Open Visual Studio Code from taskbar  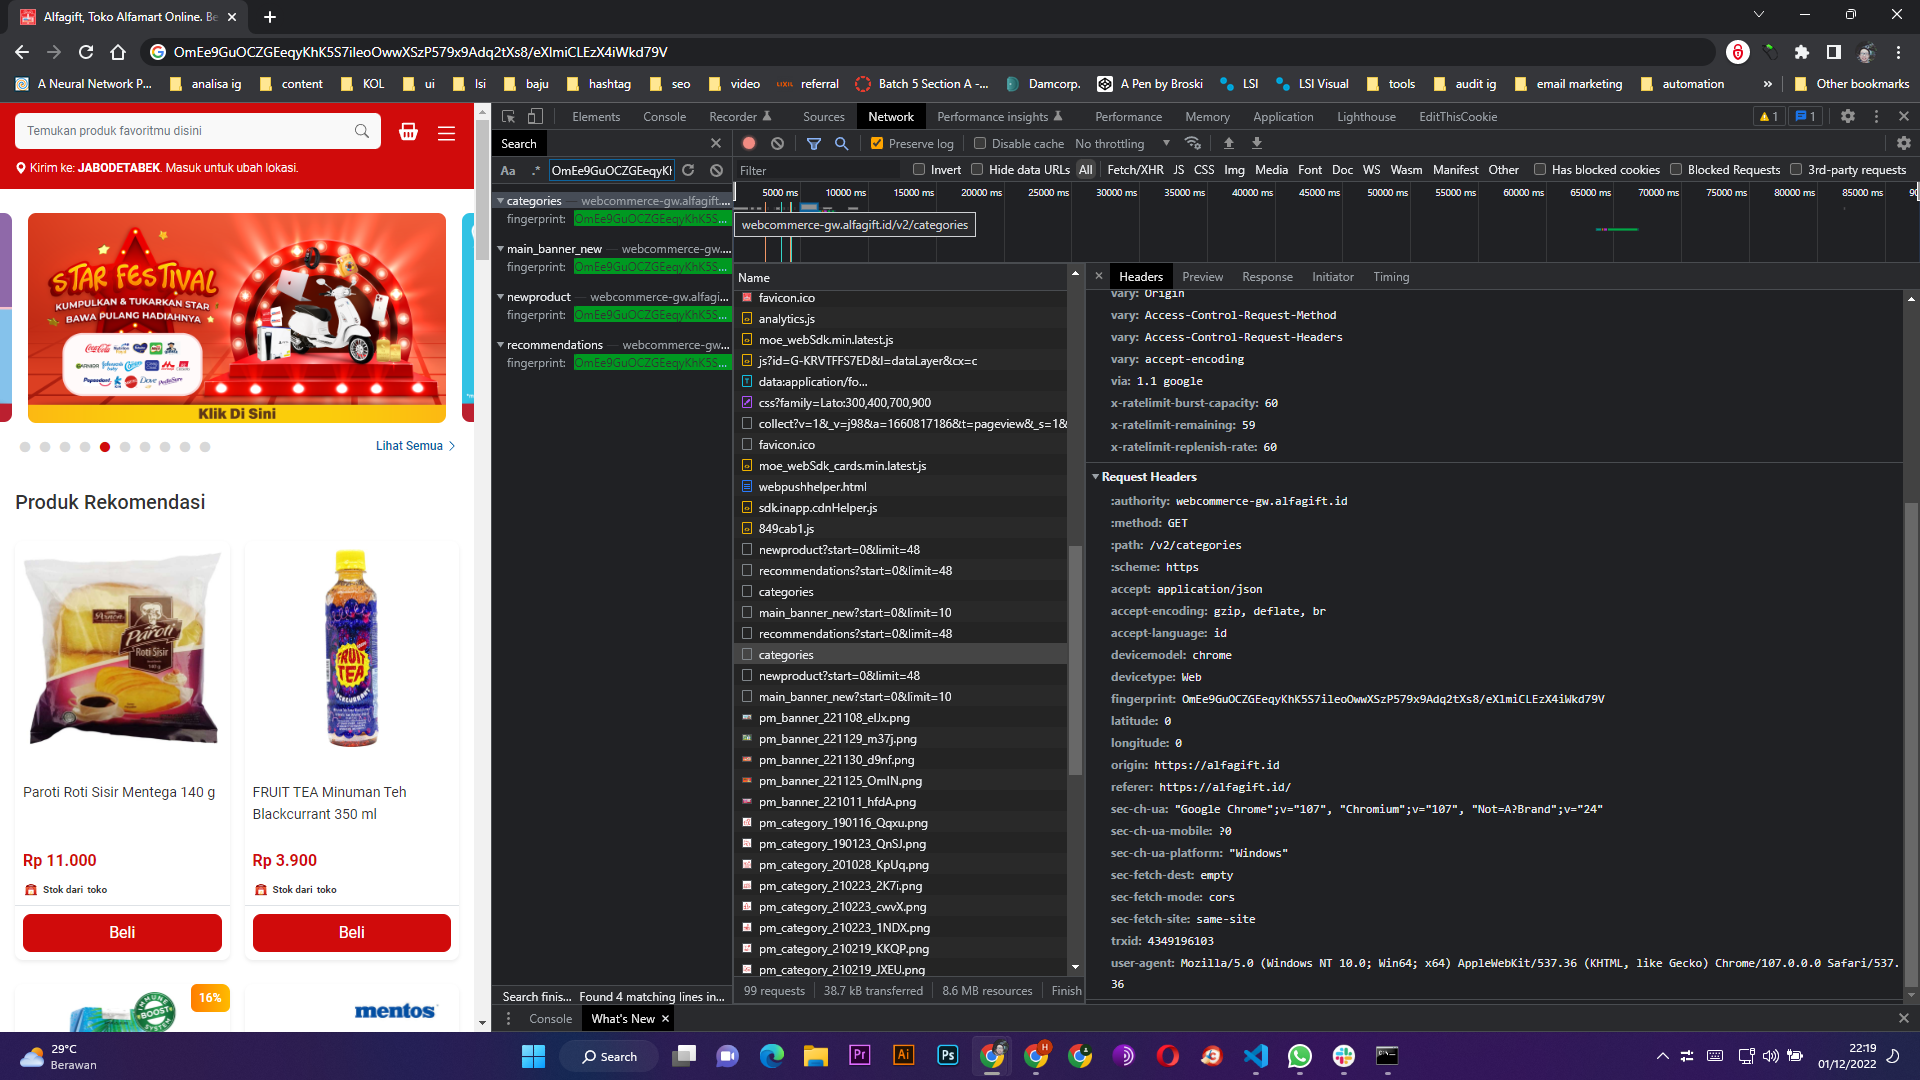coord(1256,1056)
